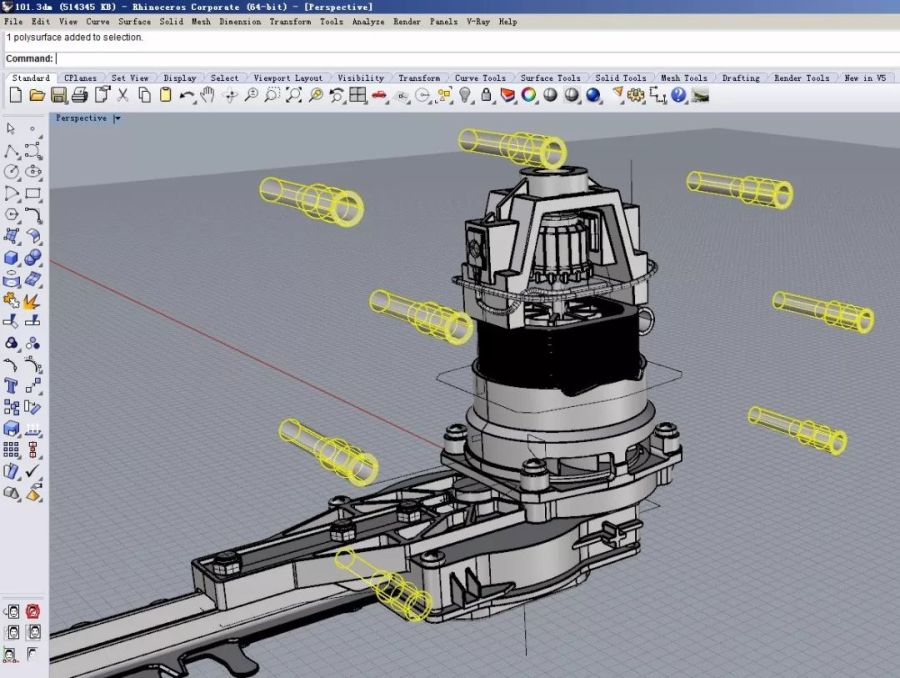Toggle the Lock objects padlock icon
900x678 pixels.
(x=486, y=95)
